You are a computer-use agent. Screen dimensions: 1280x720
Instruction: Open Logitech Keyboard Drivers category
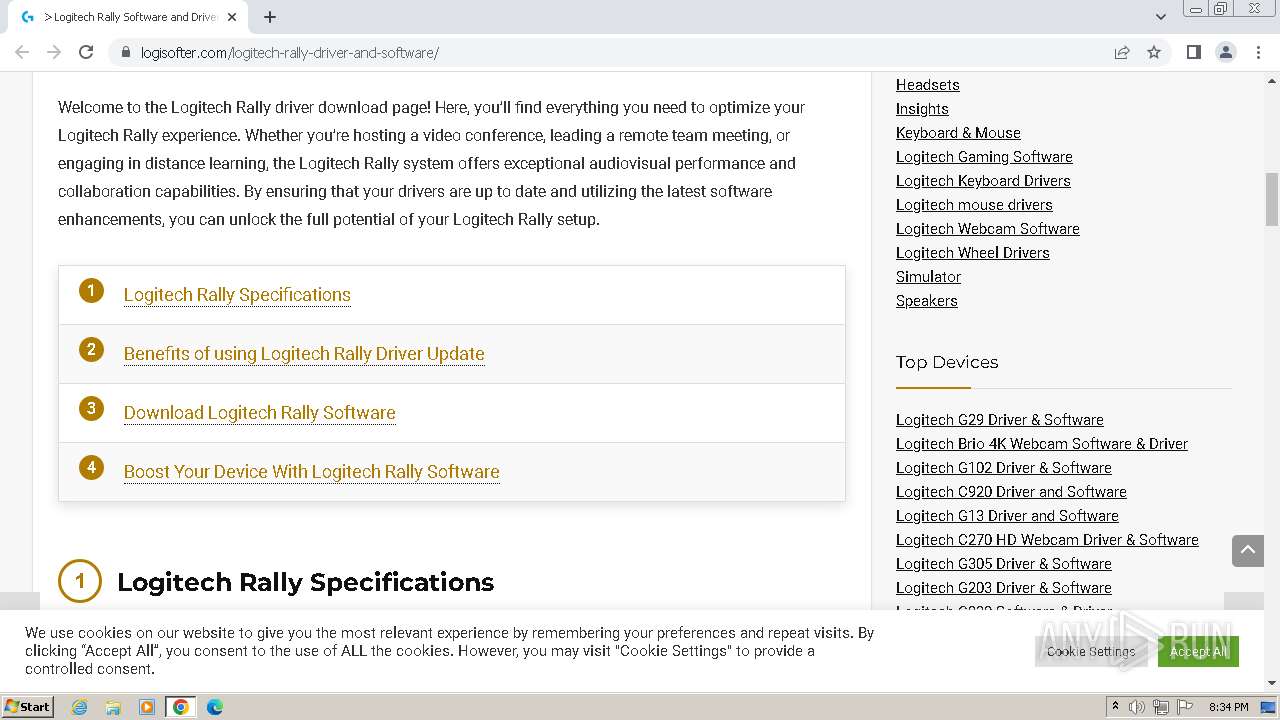(983, 181)
